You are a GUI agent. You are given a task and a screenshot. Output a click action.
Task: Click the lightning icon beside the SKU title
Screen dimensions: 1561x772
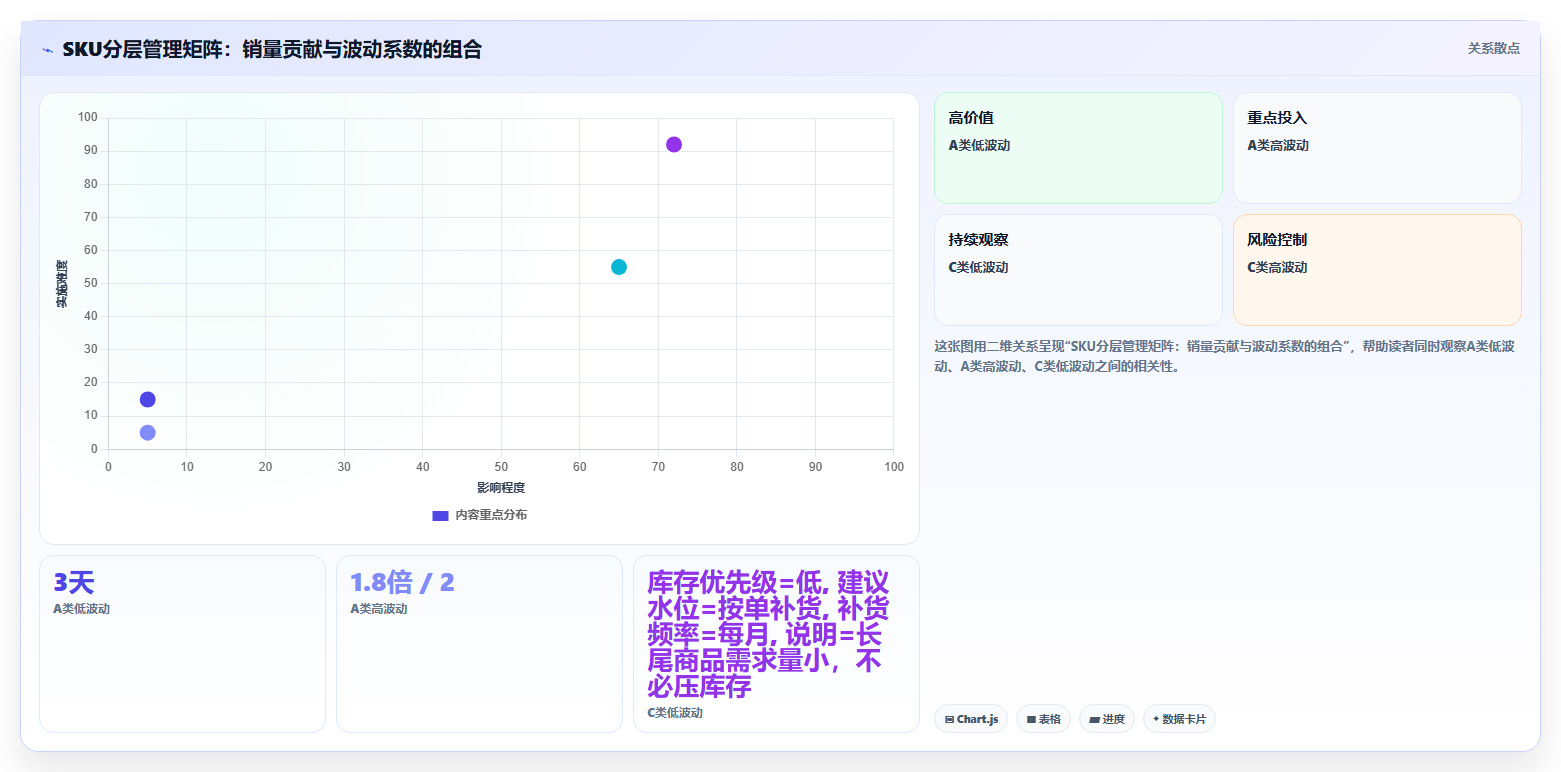(47, 50)
